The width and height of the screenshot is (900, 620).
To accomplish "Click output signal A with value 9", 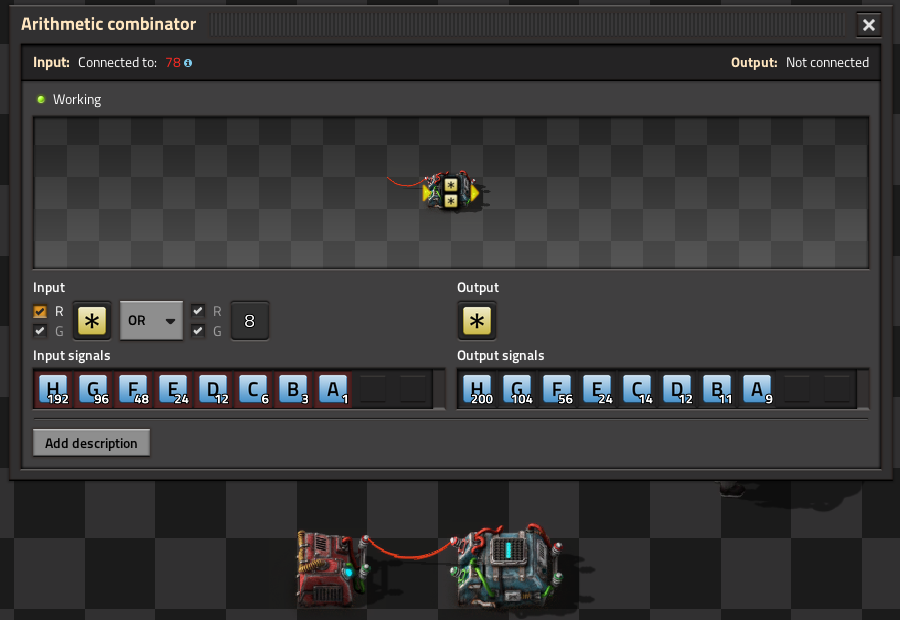I will coord(758,389).
